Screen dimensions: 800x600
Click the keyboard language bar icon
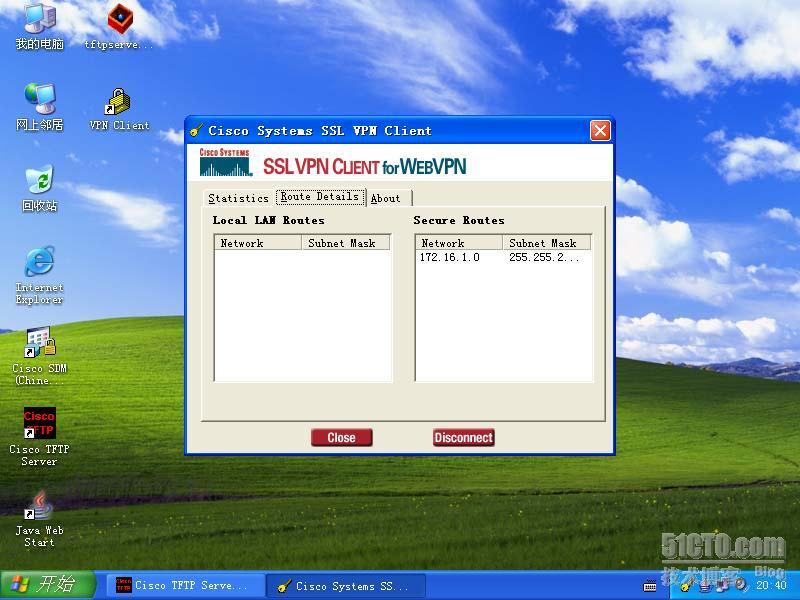650,586
